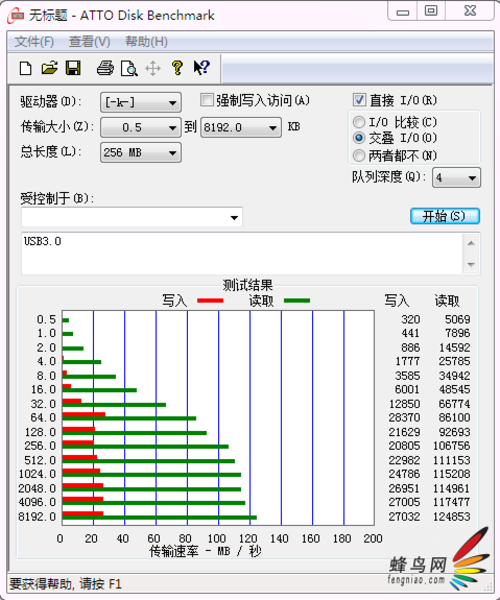Open About via the yellow question mark
The image size is (500, 600).
point(177,68)
